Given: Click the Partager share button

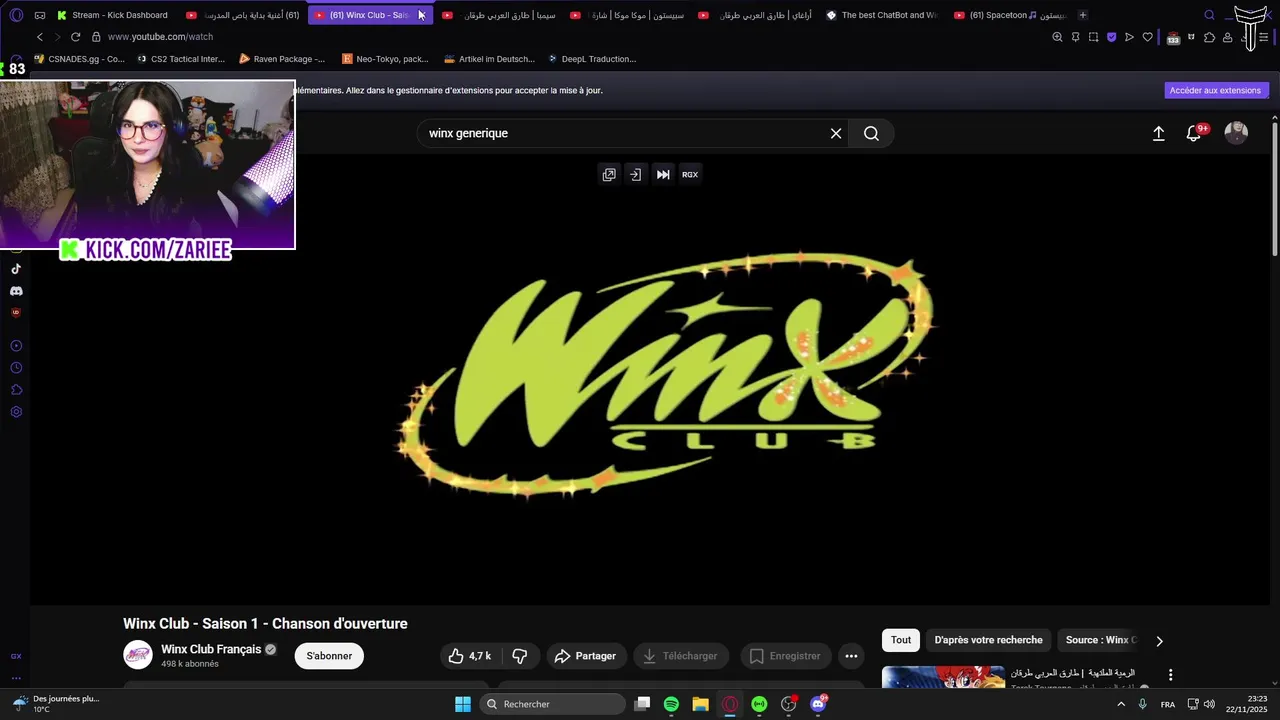Looking at the screenshot, I should coord(585,656).
